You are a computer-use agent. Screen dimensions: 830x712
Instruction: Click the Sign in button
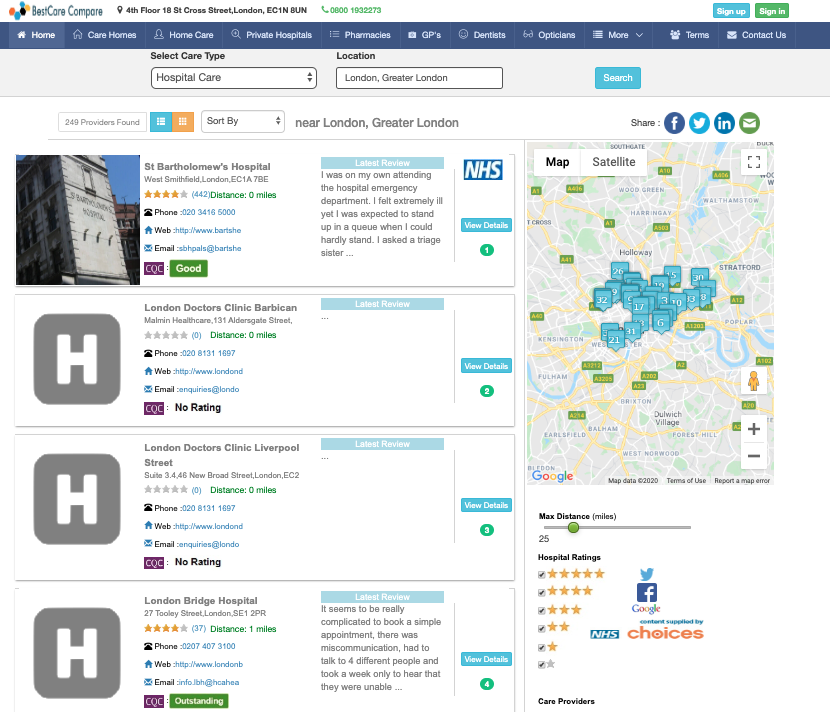(772, 11)
